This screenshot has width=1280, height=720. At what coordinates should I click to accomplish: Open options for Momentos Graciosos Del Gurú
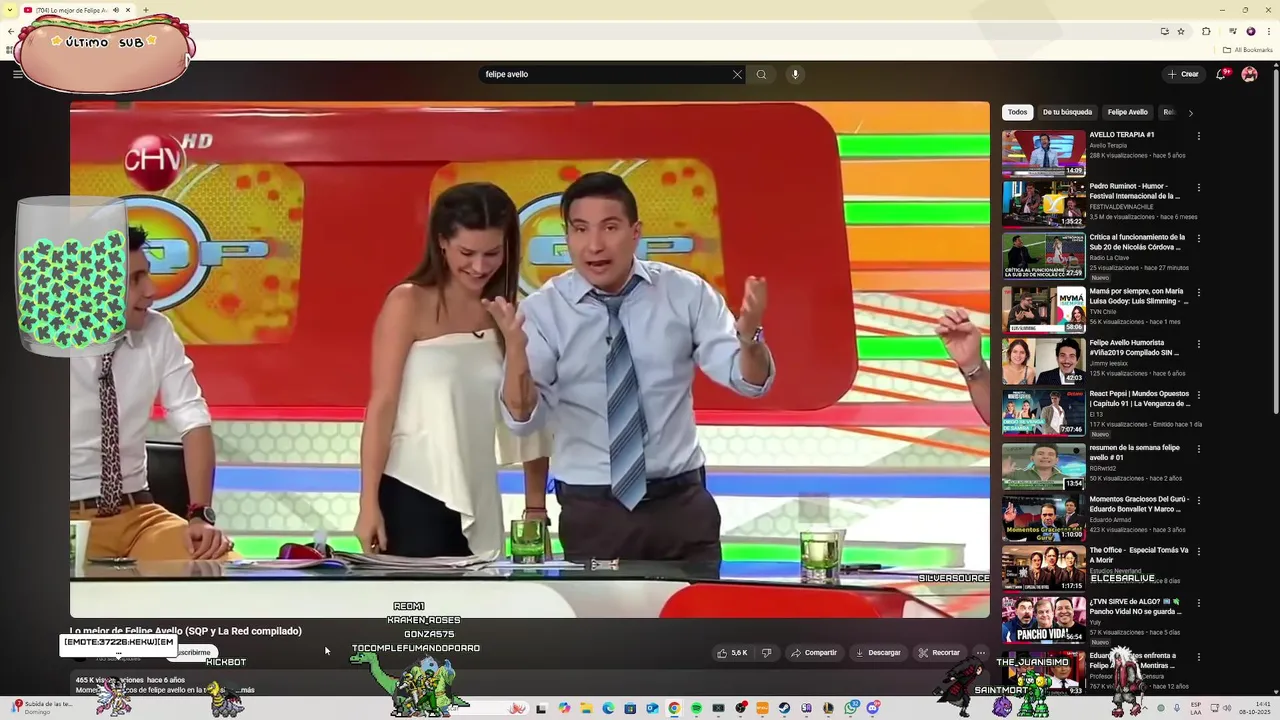(x=1198, y=500)
